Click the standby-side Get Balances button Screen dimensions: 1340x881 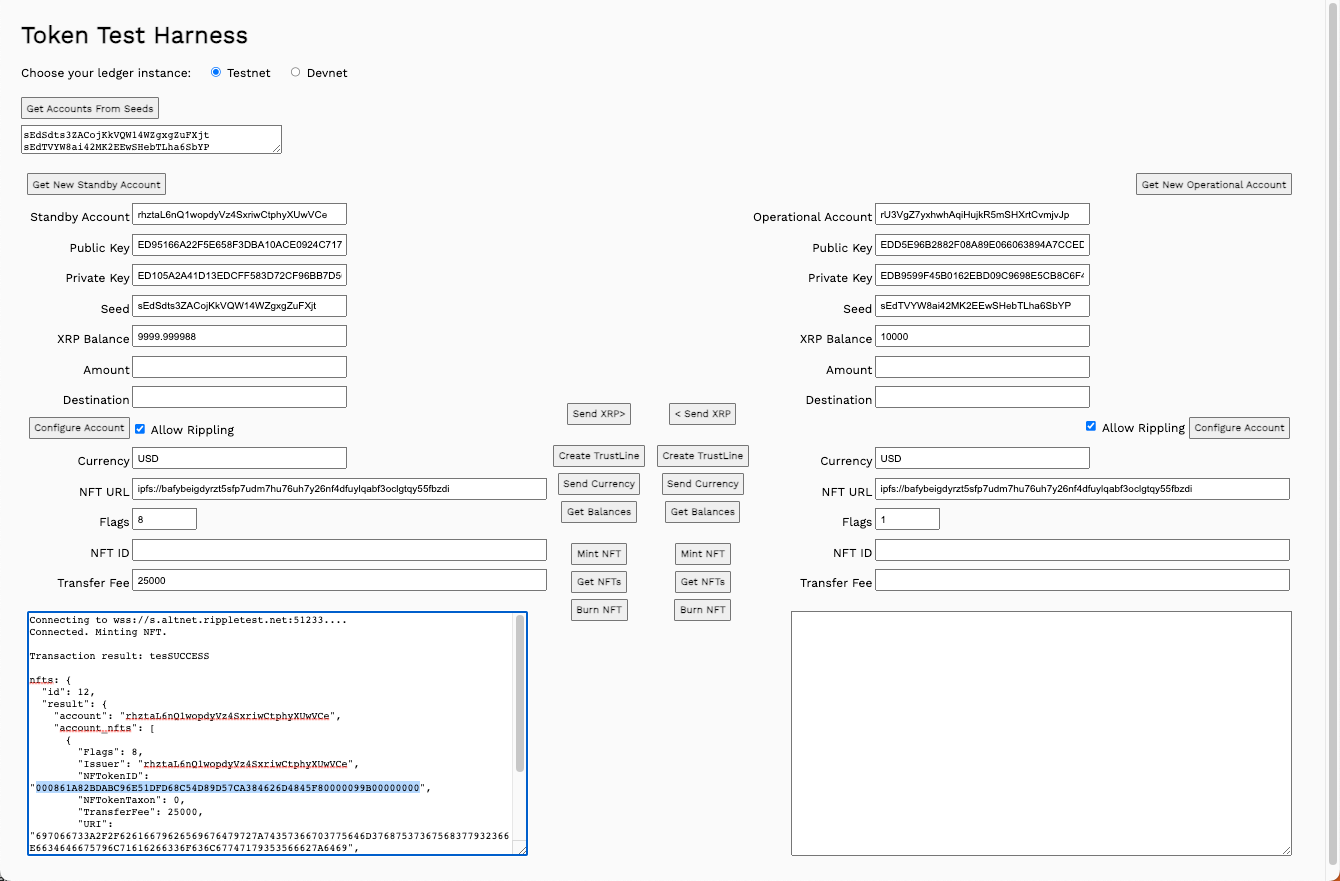tap(599, 512)
